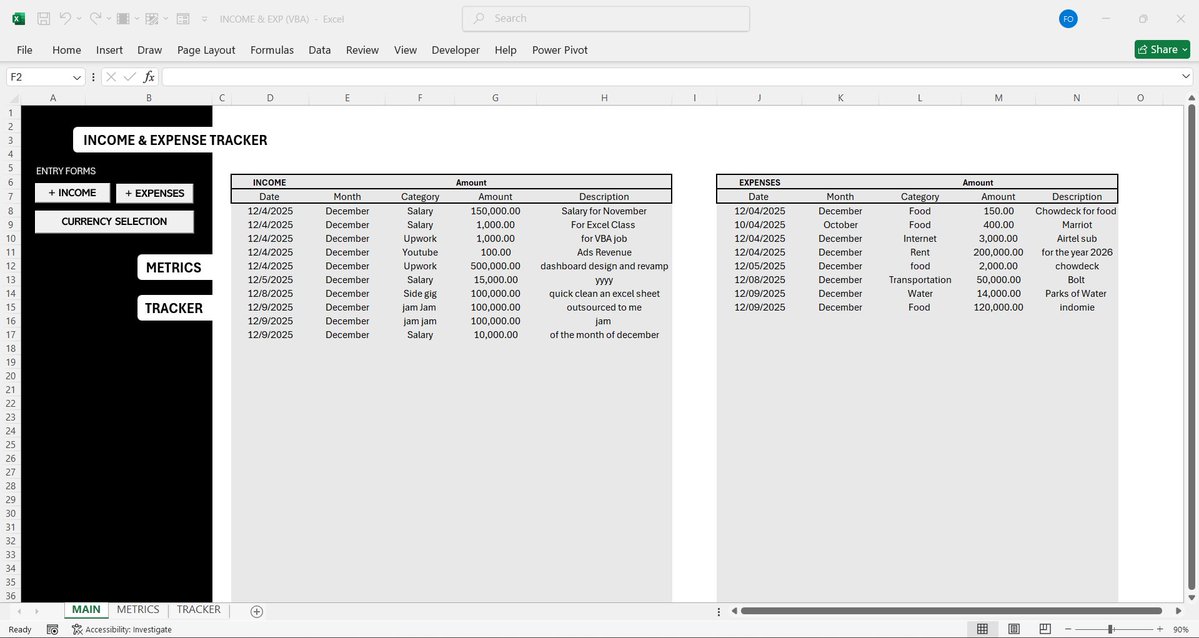Viewport: 1199px width, 638px height.
Task: Switch to the MAIN sheet tab
Action: coord(86,610)
